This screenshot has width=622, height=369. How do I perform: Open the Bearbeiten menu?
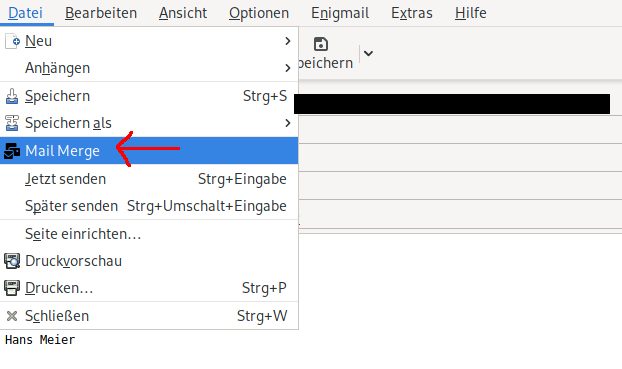(x=101, y=13)
